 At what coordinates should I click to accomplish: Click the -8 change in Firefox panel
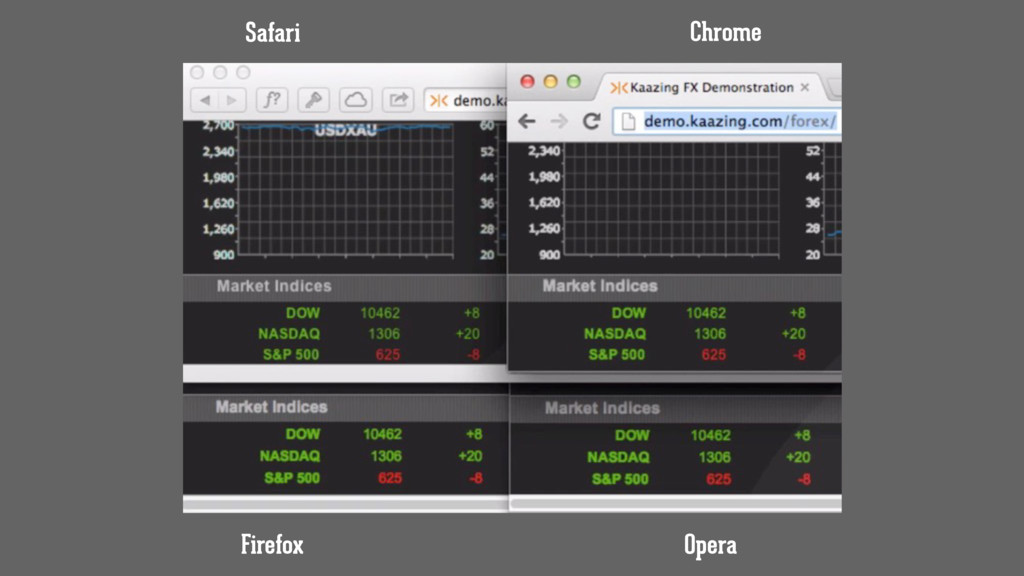[x=475, y=478]
